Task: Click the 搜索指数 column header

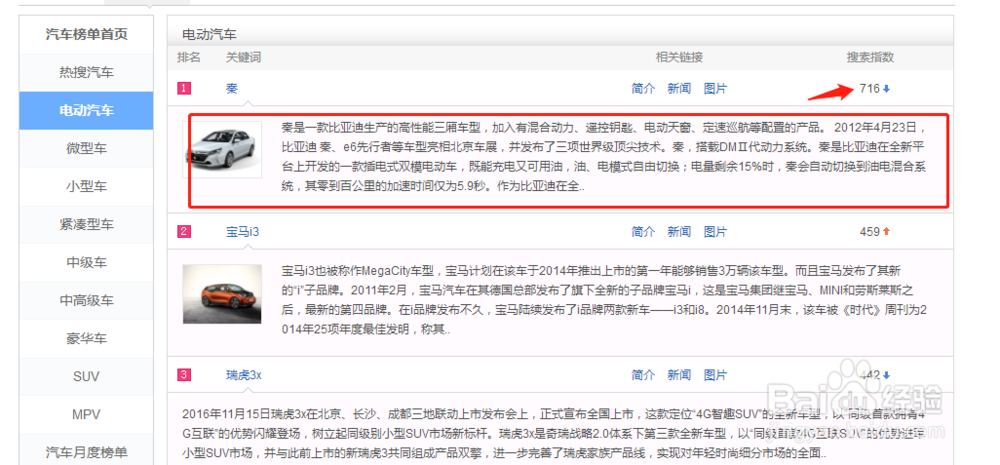Action: (x=870, y=57)
